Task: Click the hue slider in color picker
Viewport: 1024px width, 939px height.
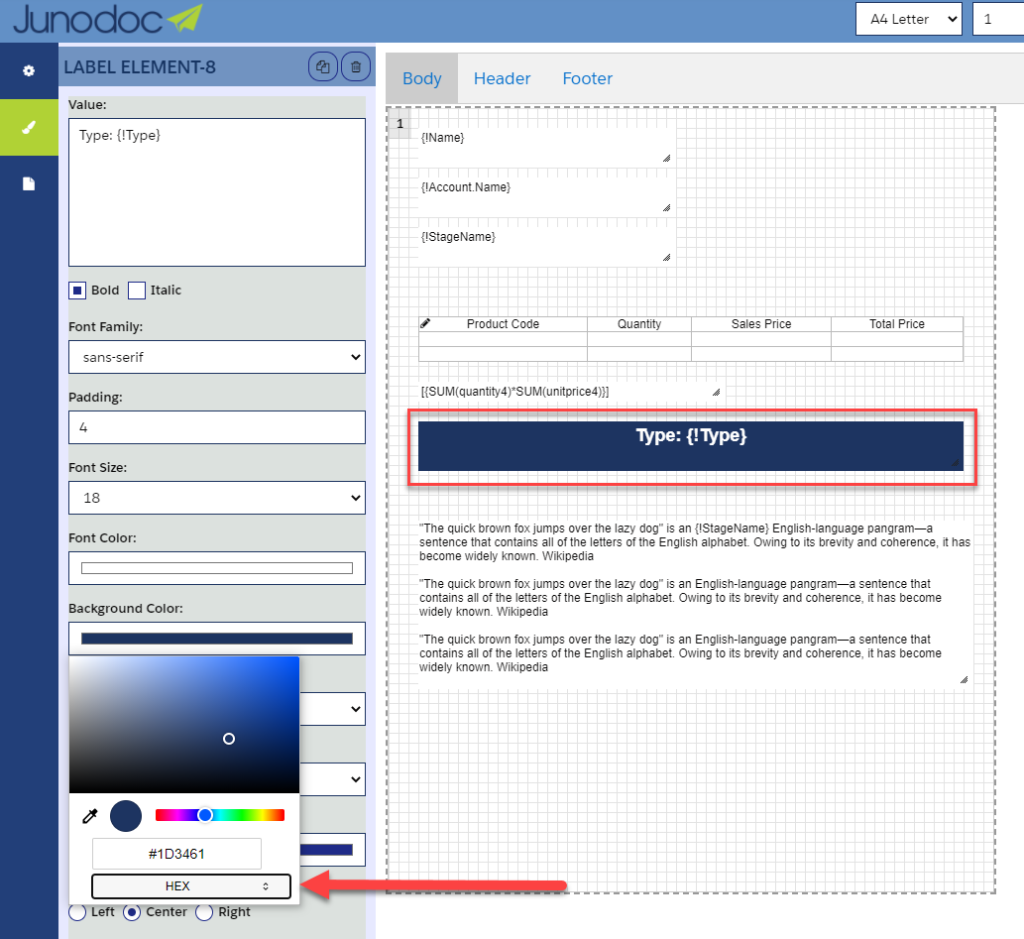Action: click(219, 815)
